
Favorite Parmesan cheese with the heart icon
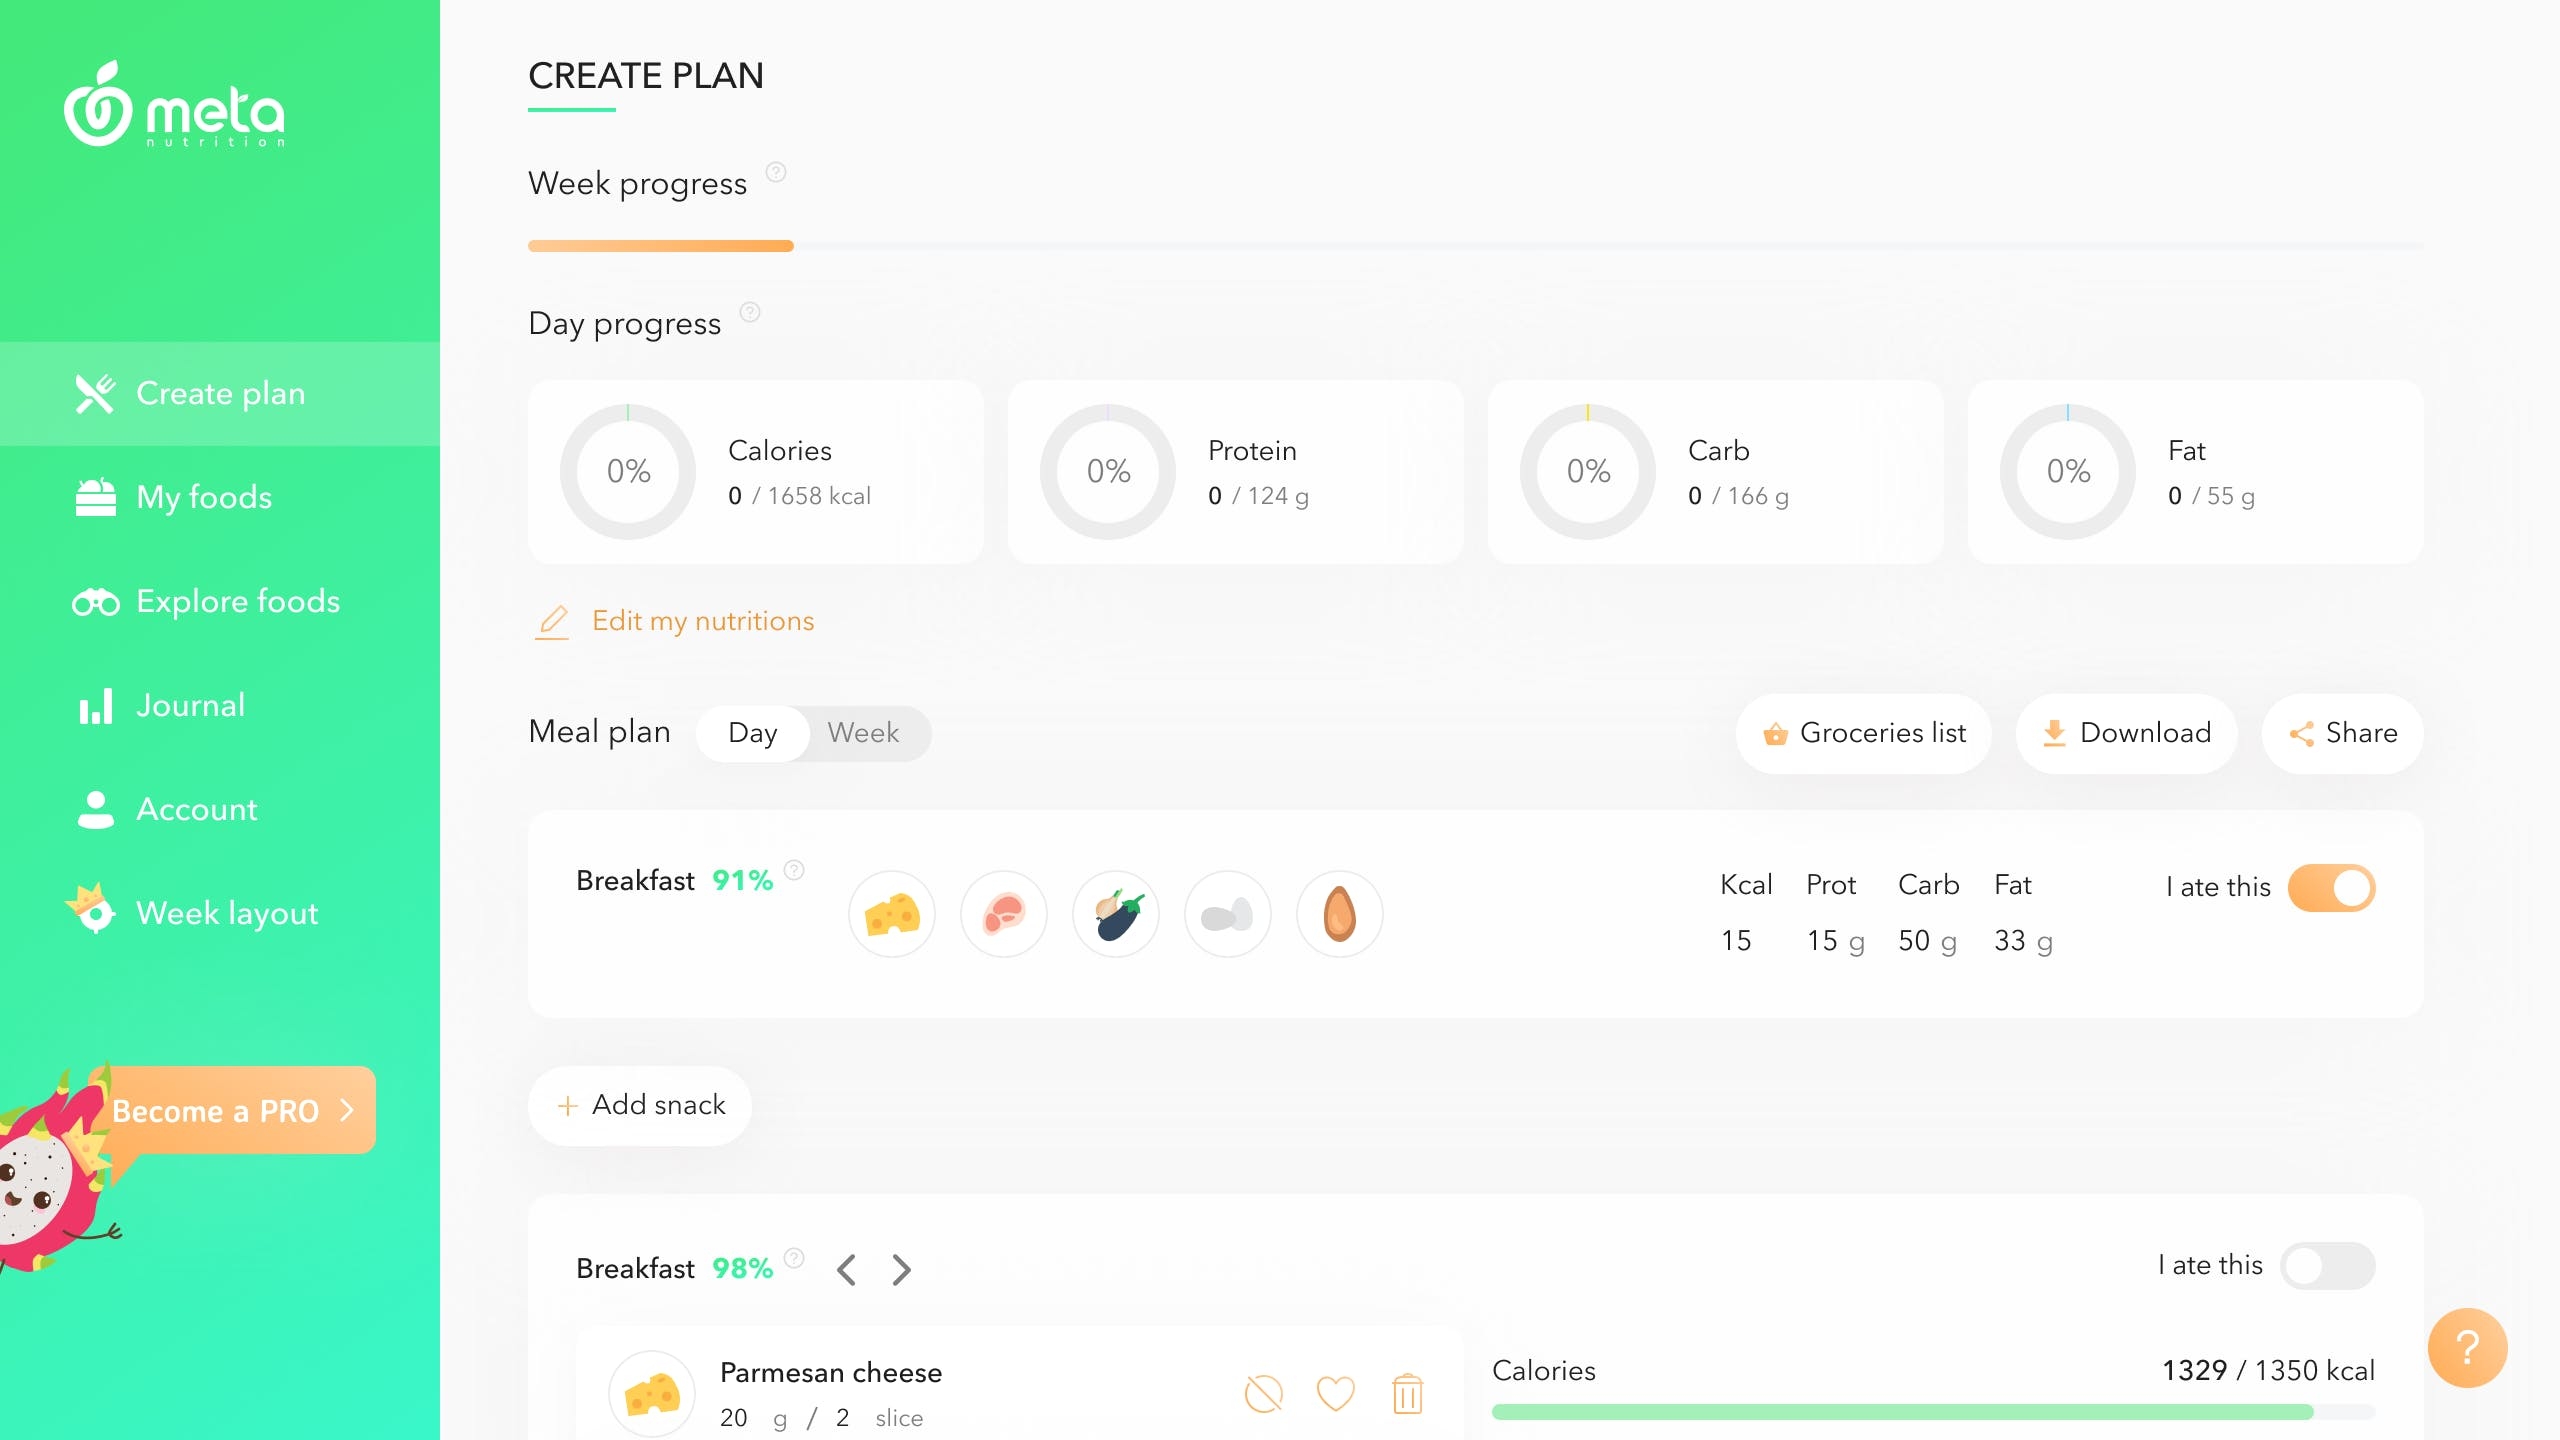pyautogui.click(x=1335, y=1393)
